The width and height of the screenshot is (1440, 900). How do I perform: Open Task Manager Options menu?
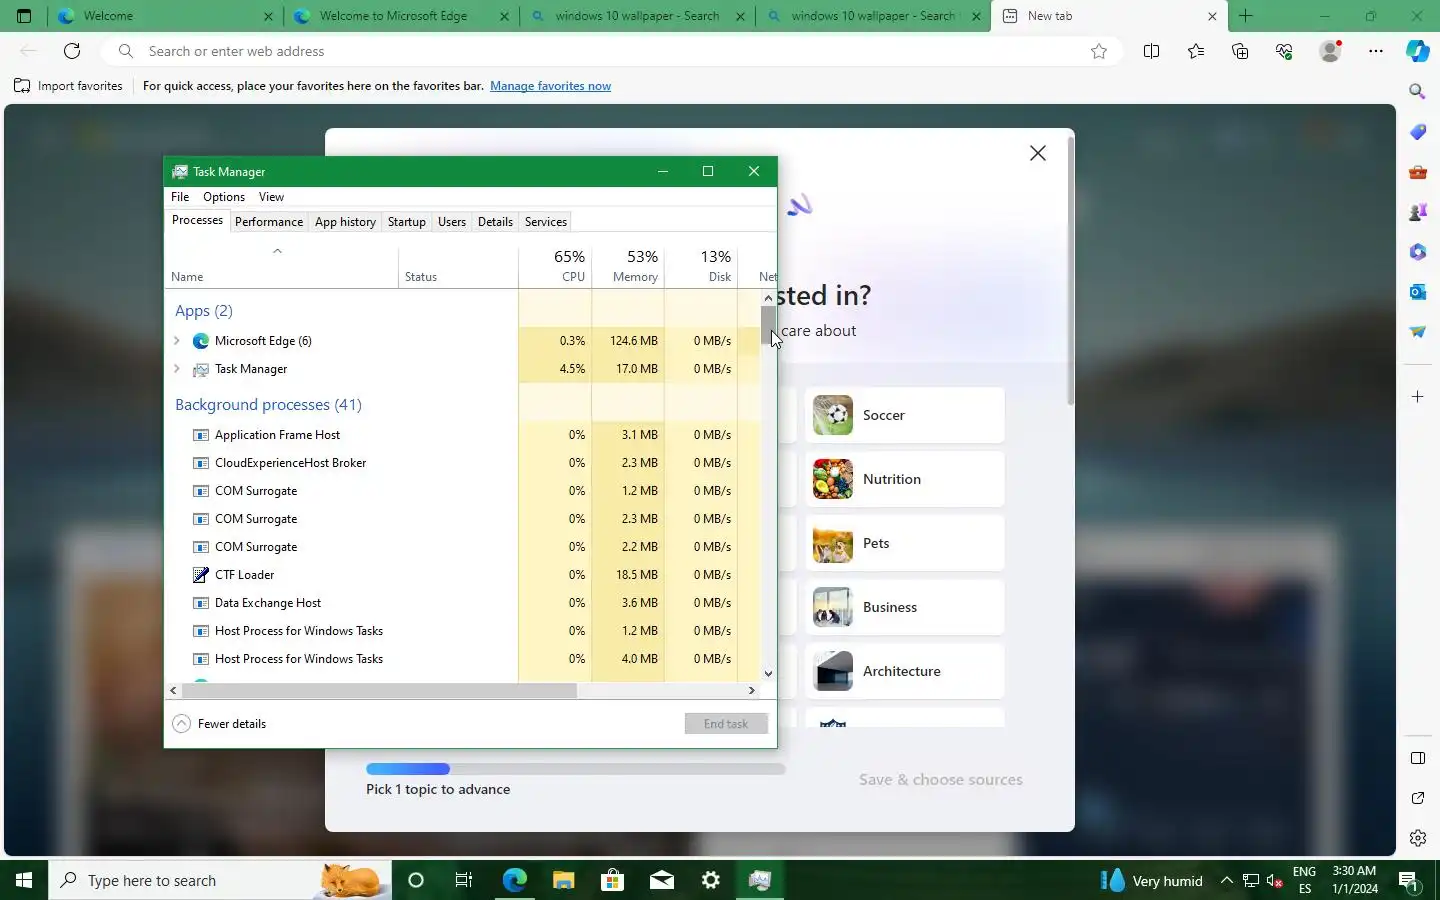(224, 197)
